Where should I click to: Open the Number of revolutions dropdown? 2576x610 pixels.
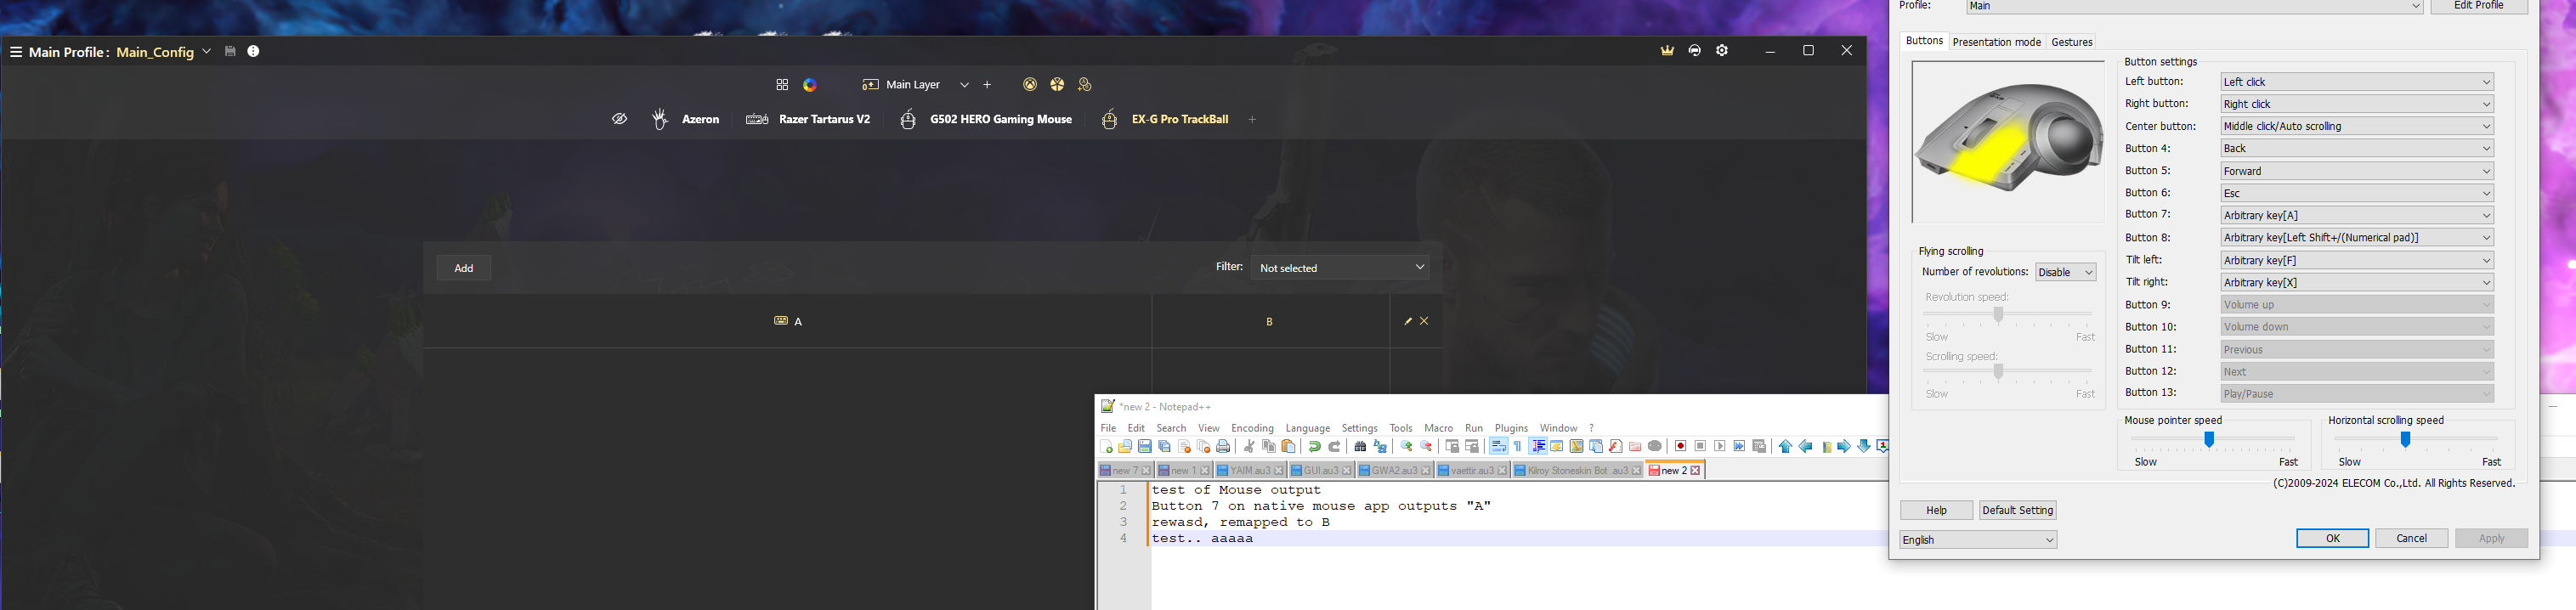[2065, 272]
